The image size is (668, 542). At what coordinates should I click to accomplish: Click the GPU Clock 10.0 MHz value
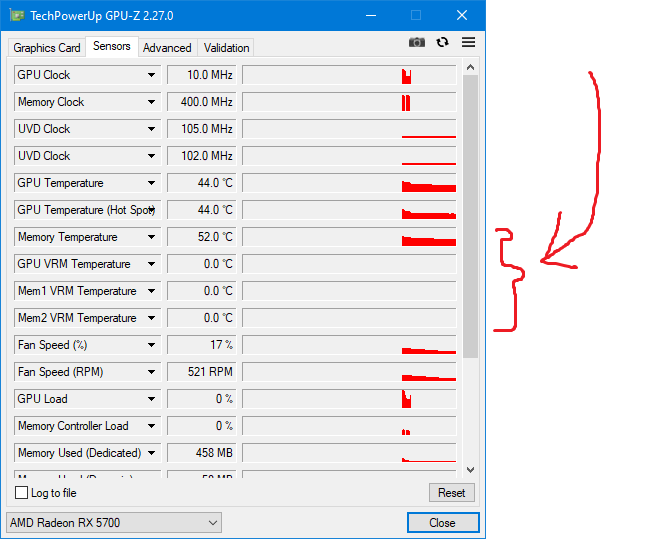tap(202, 75)
